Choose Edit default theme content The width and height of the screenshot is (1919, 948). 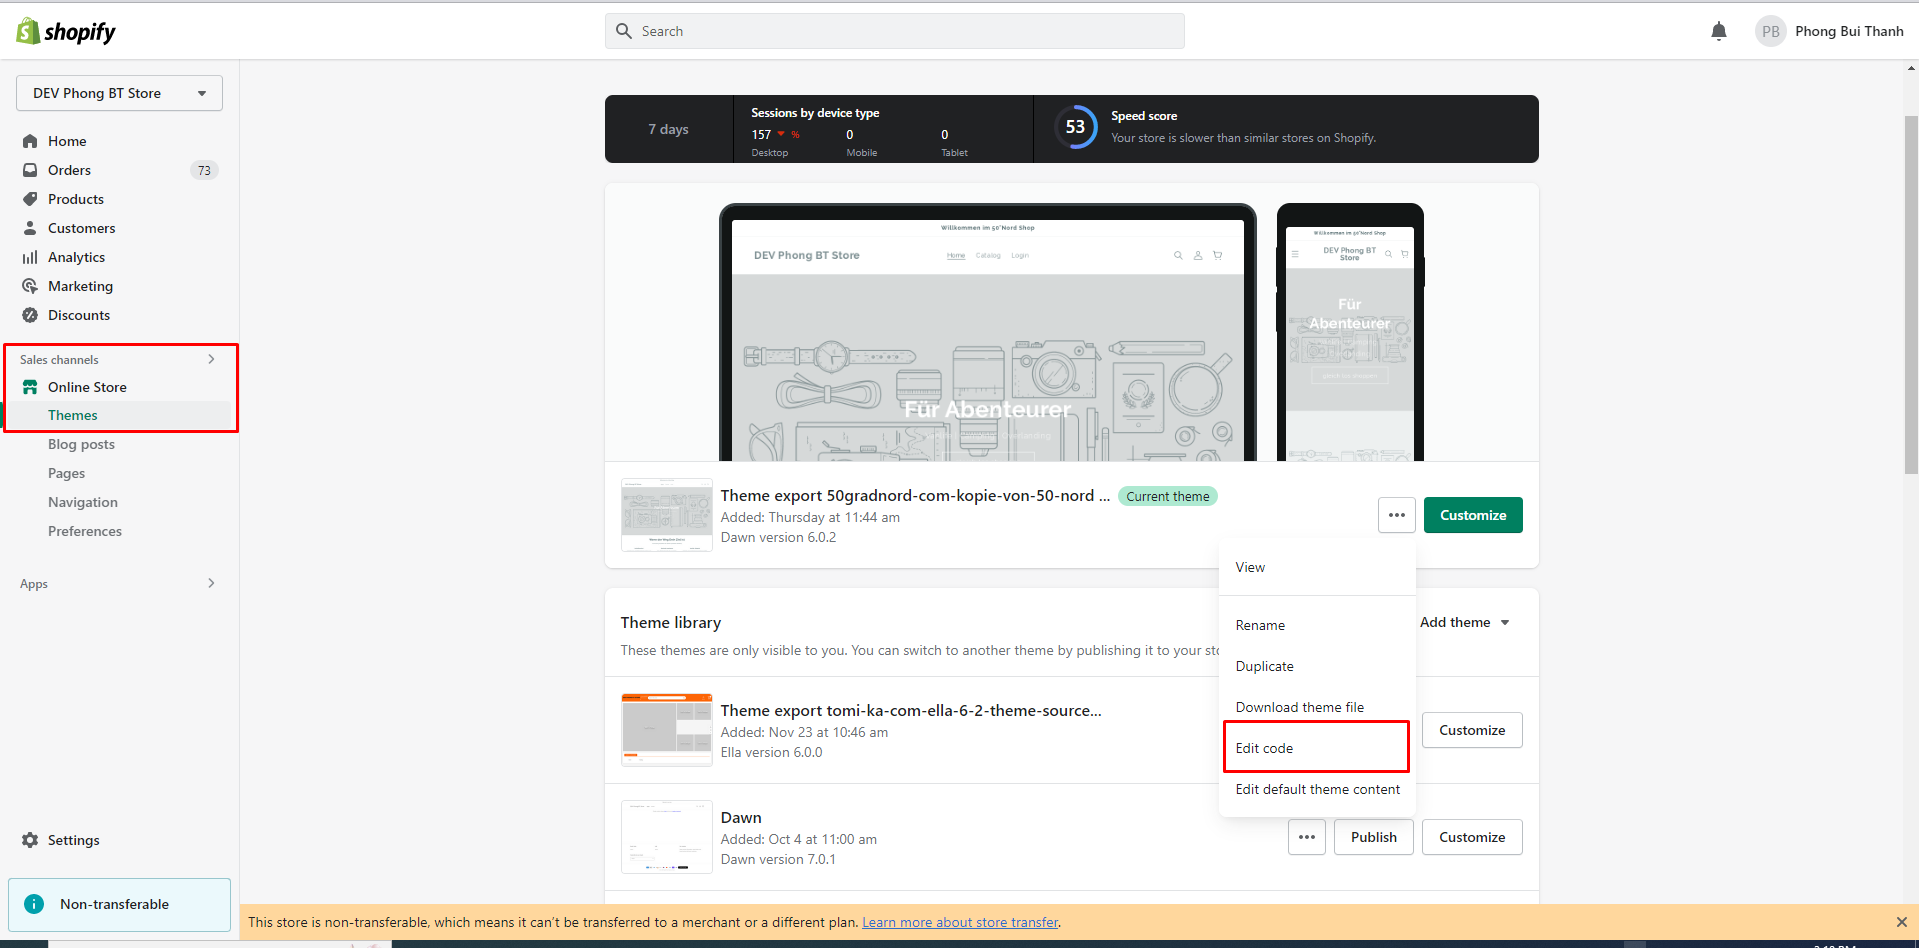pyautogui.click(x=1318, y=789)
